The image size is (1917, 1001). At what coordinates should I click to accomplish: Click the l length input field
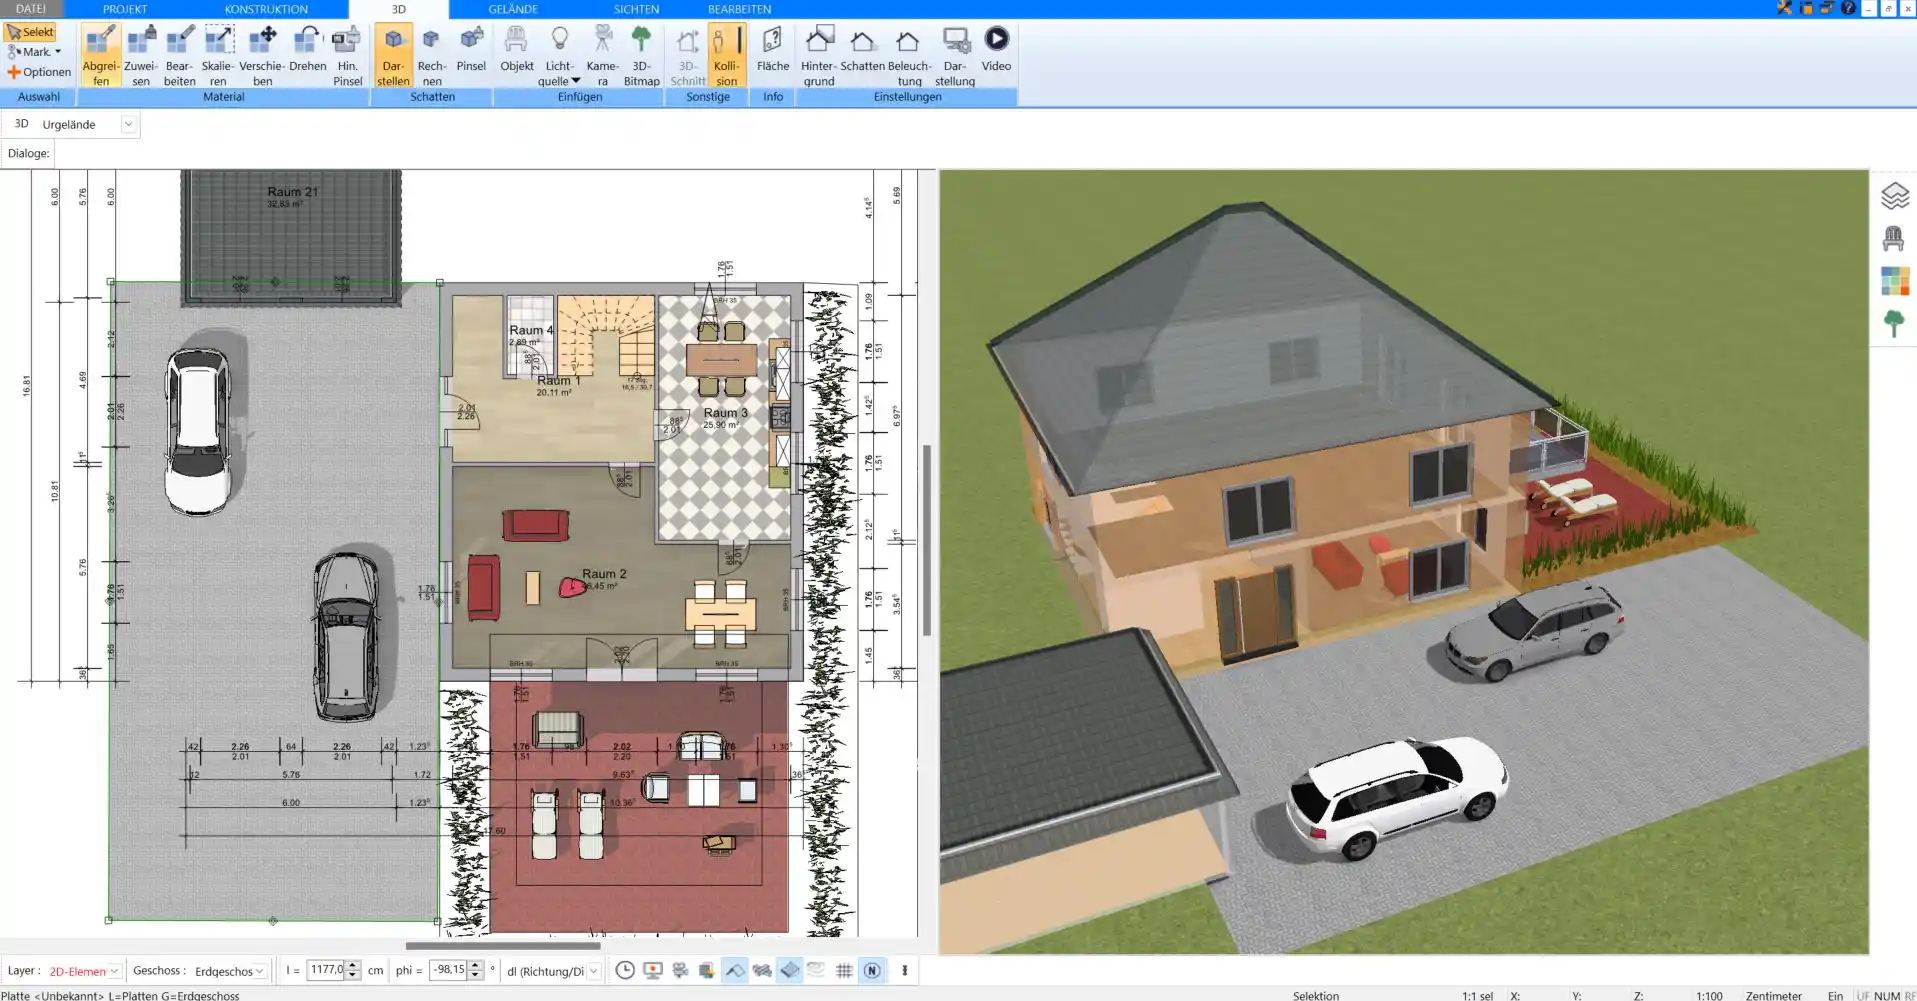326,970
